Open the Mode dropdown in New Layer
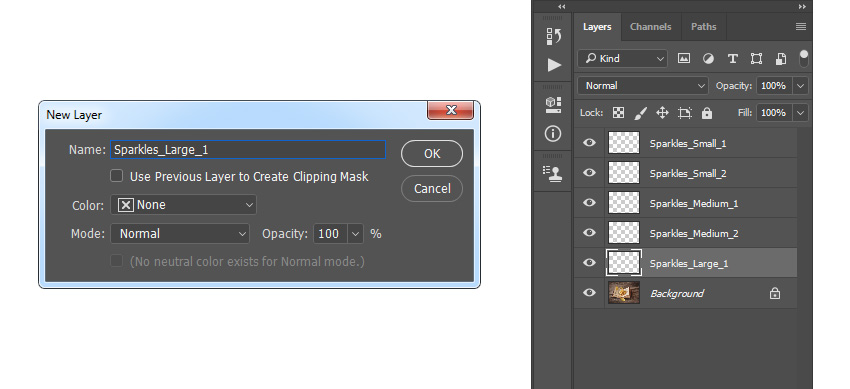This screenshot has width=850, height=389. [180, 234]
